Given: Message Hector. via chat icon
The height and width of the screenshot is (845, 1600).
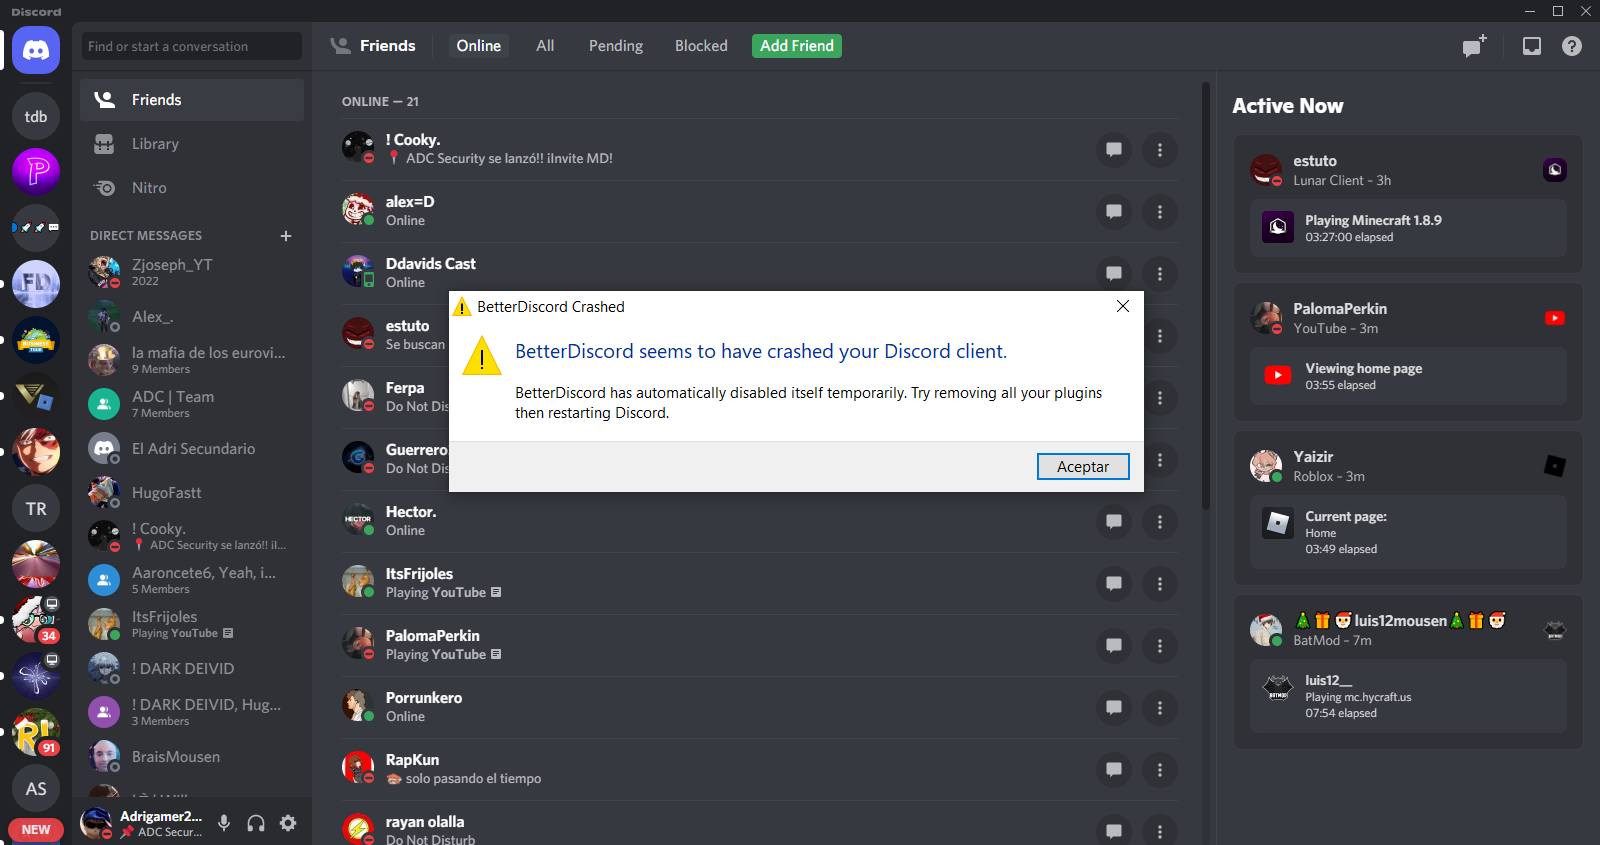Looking at the screenshot, I should (x=1114, y=522).
